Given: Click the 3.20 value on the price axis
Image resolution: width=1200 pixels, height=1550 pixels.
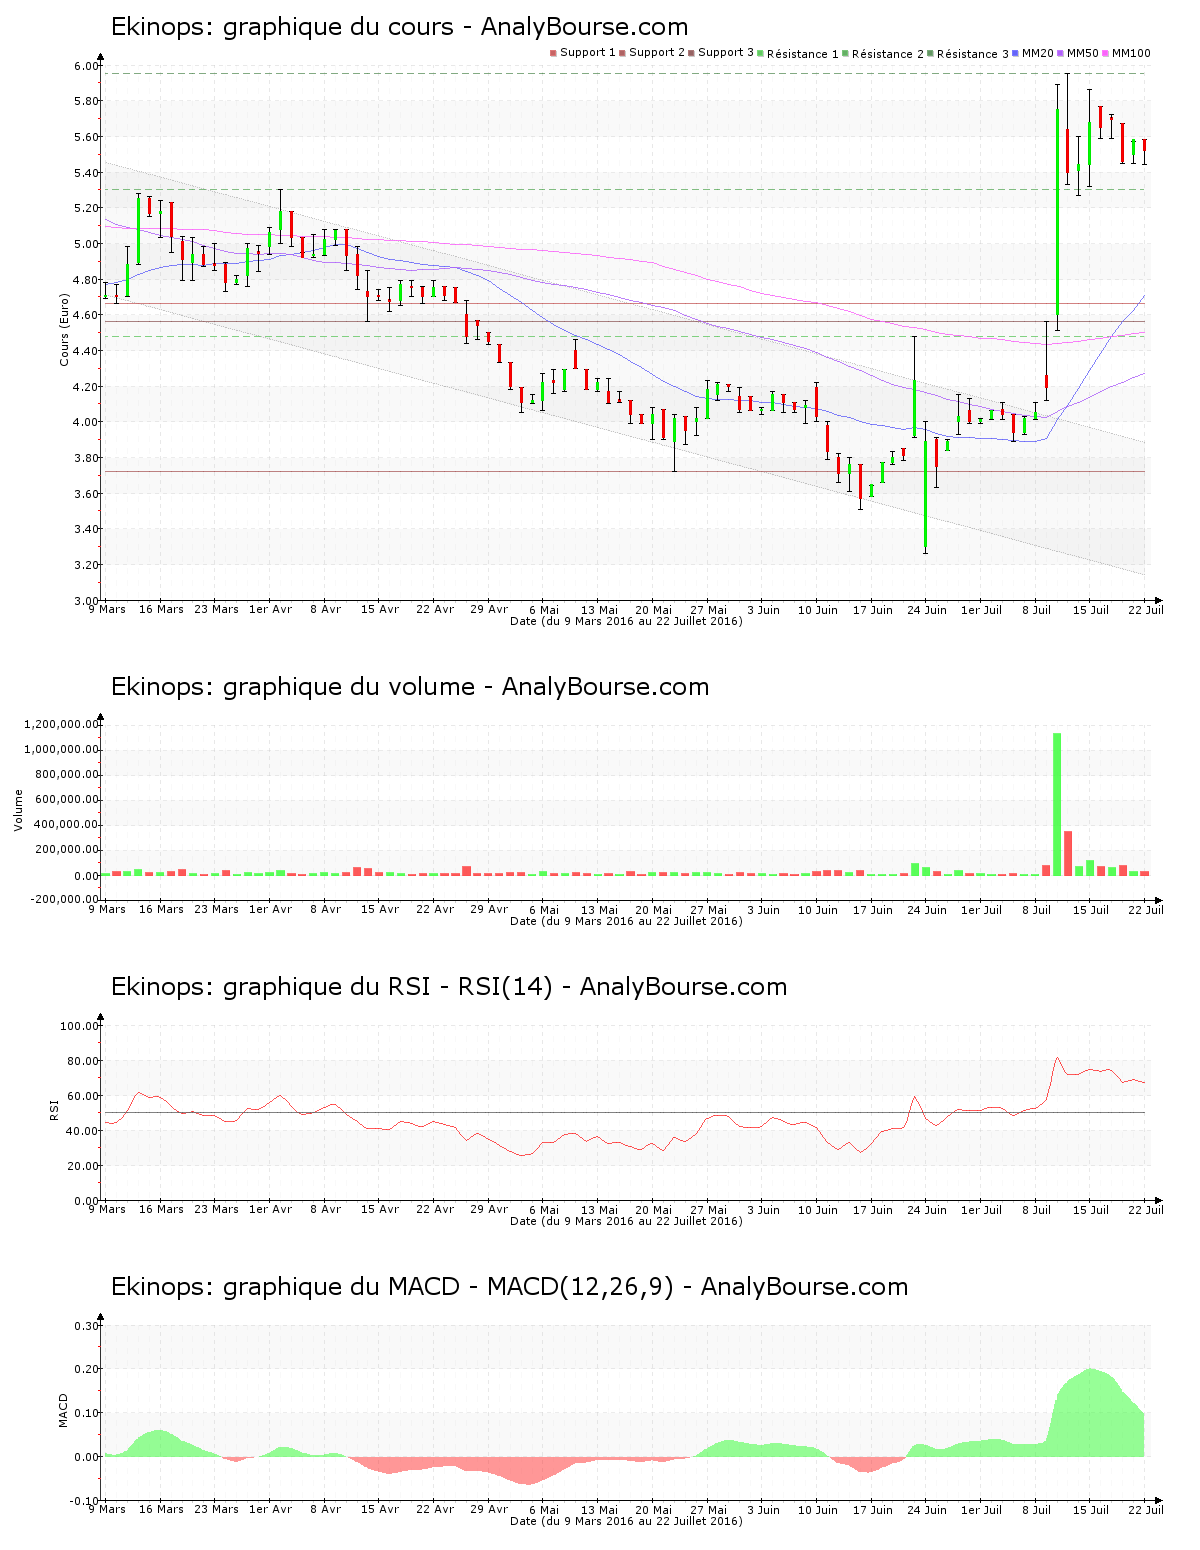Looking at the screenshot, I should (x=86, y=565).
